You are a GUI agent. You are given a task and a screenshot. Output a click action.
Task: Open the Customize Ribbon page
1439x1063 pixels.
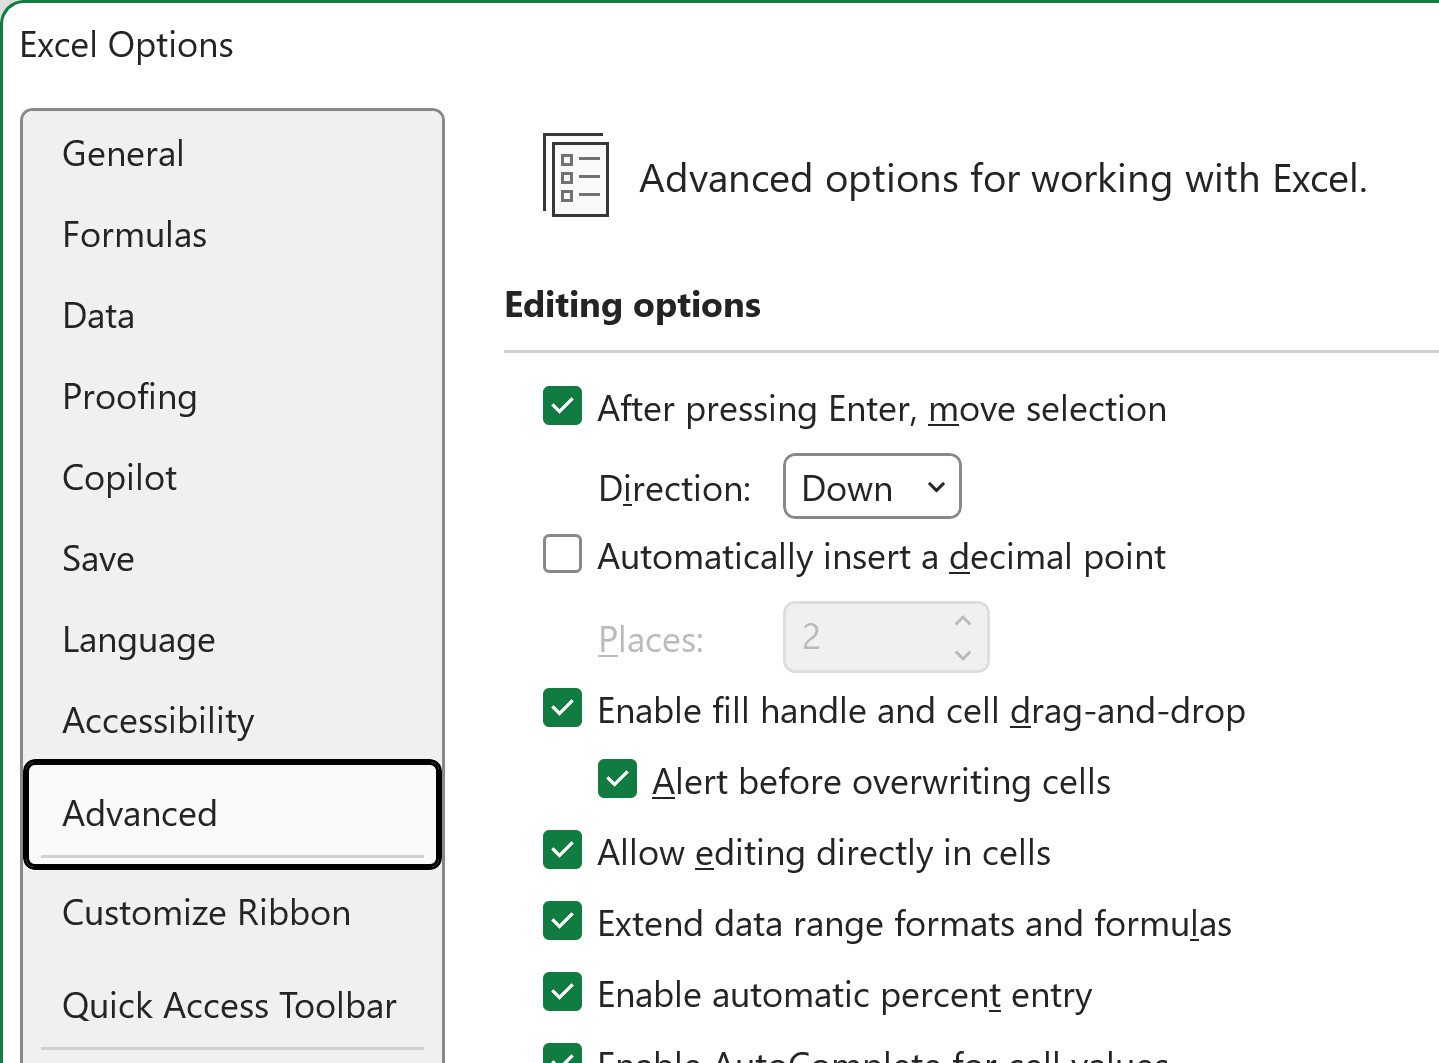pos(206,912)
